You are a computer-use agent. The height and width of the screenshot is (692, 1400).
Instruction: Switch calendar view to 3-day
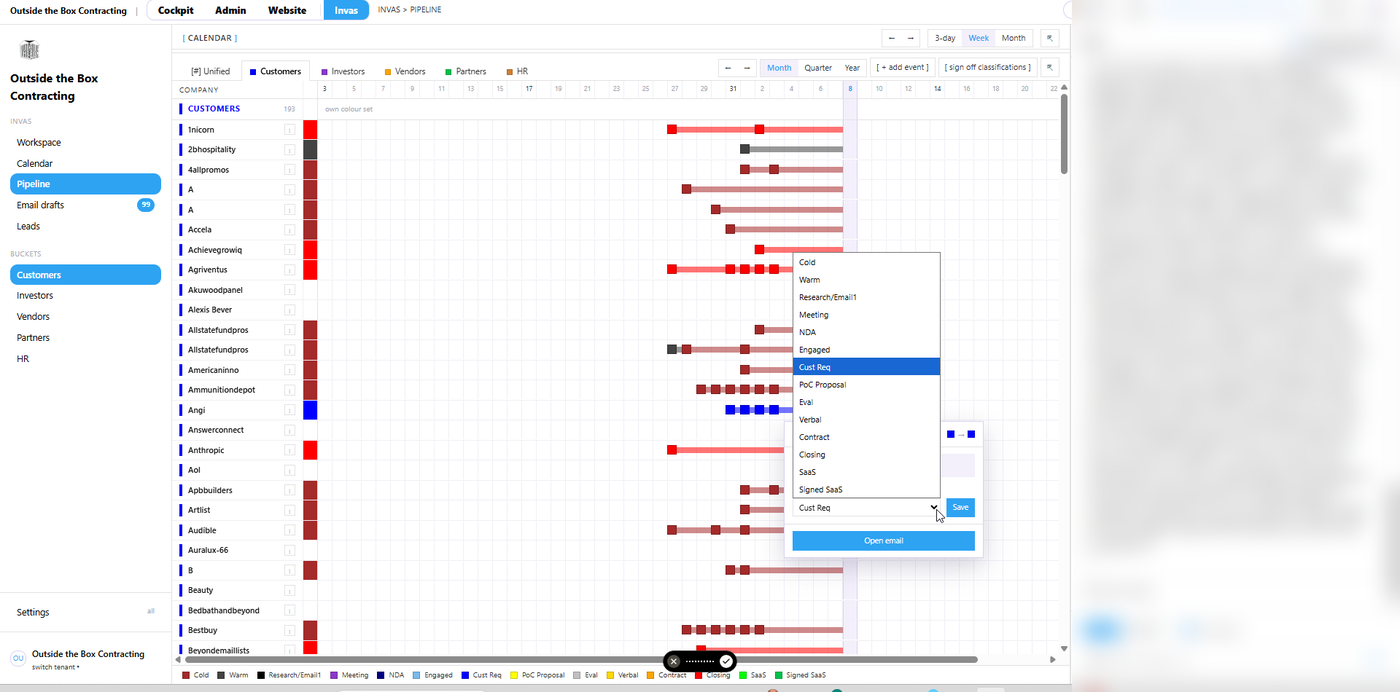click(x=945, y=38)
